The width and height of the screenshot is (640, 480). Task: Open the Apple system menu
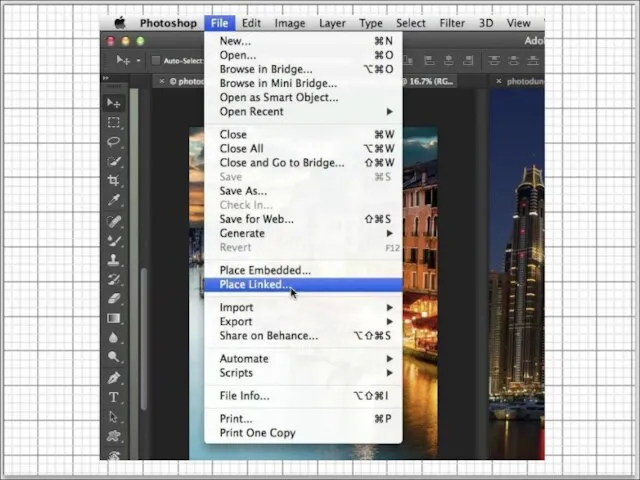[120, 23]
